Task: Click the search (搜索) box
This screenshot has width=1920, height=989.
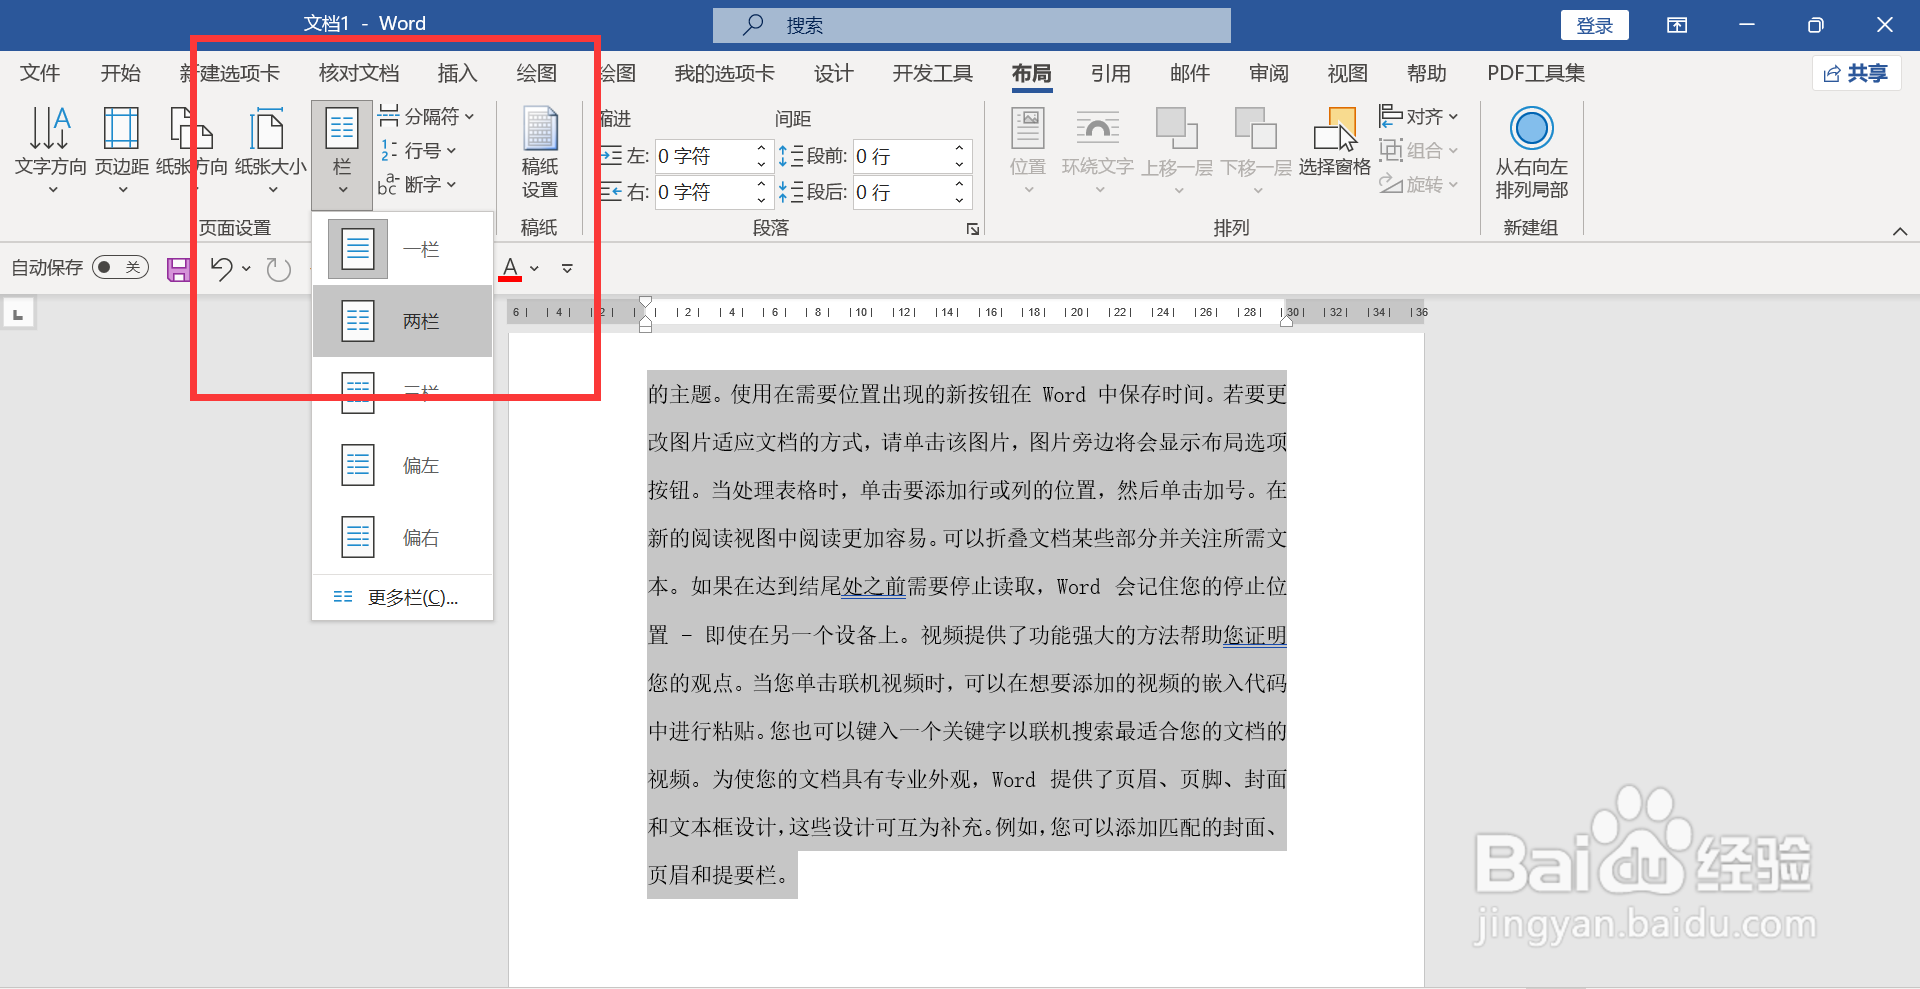Action: pyautogui.click(x=972, y=25)
